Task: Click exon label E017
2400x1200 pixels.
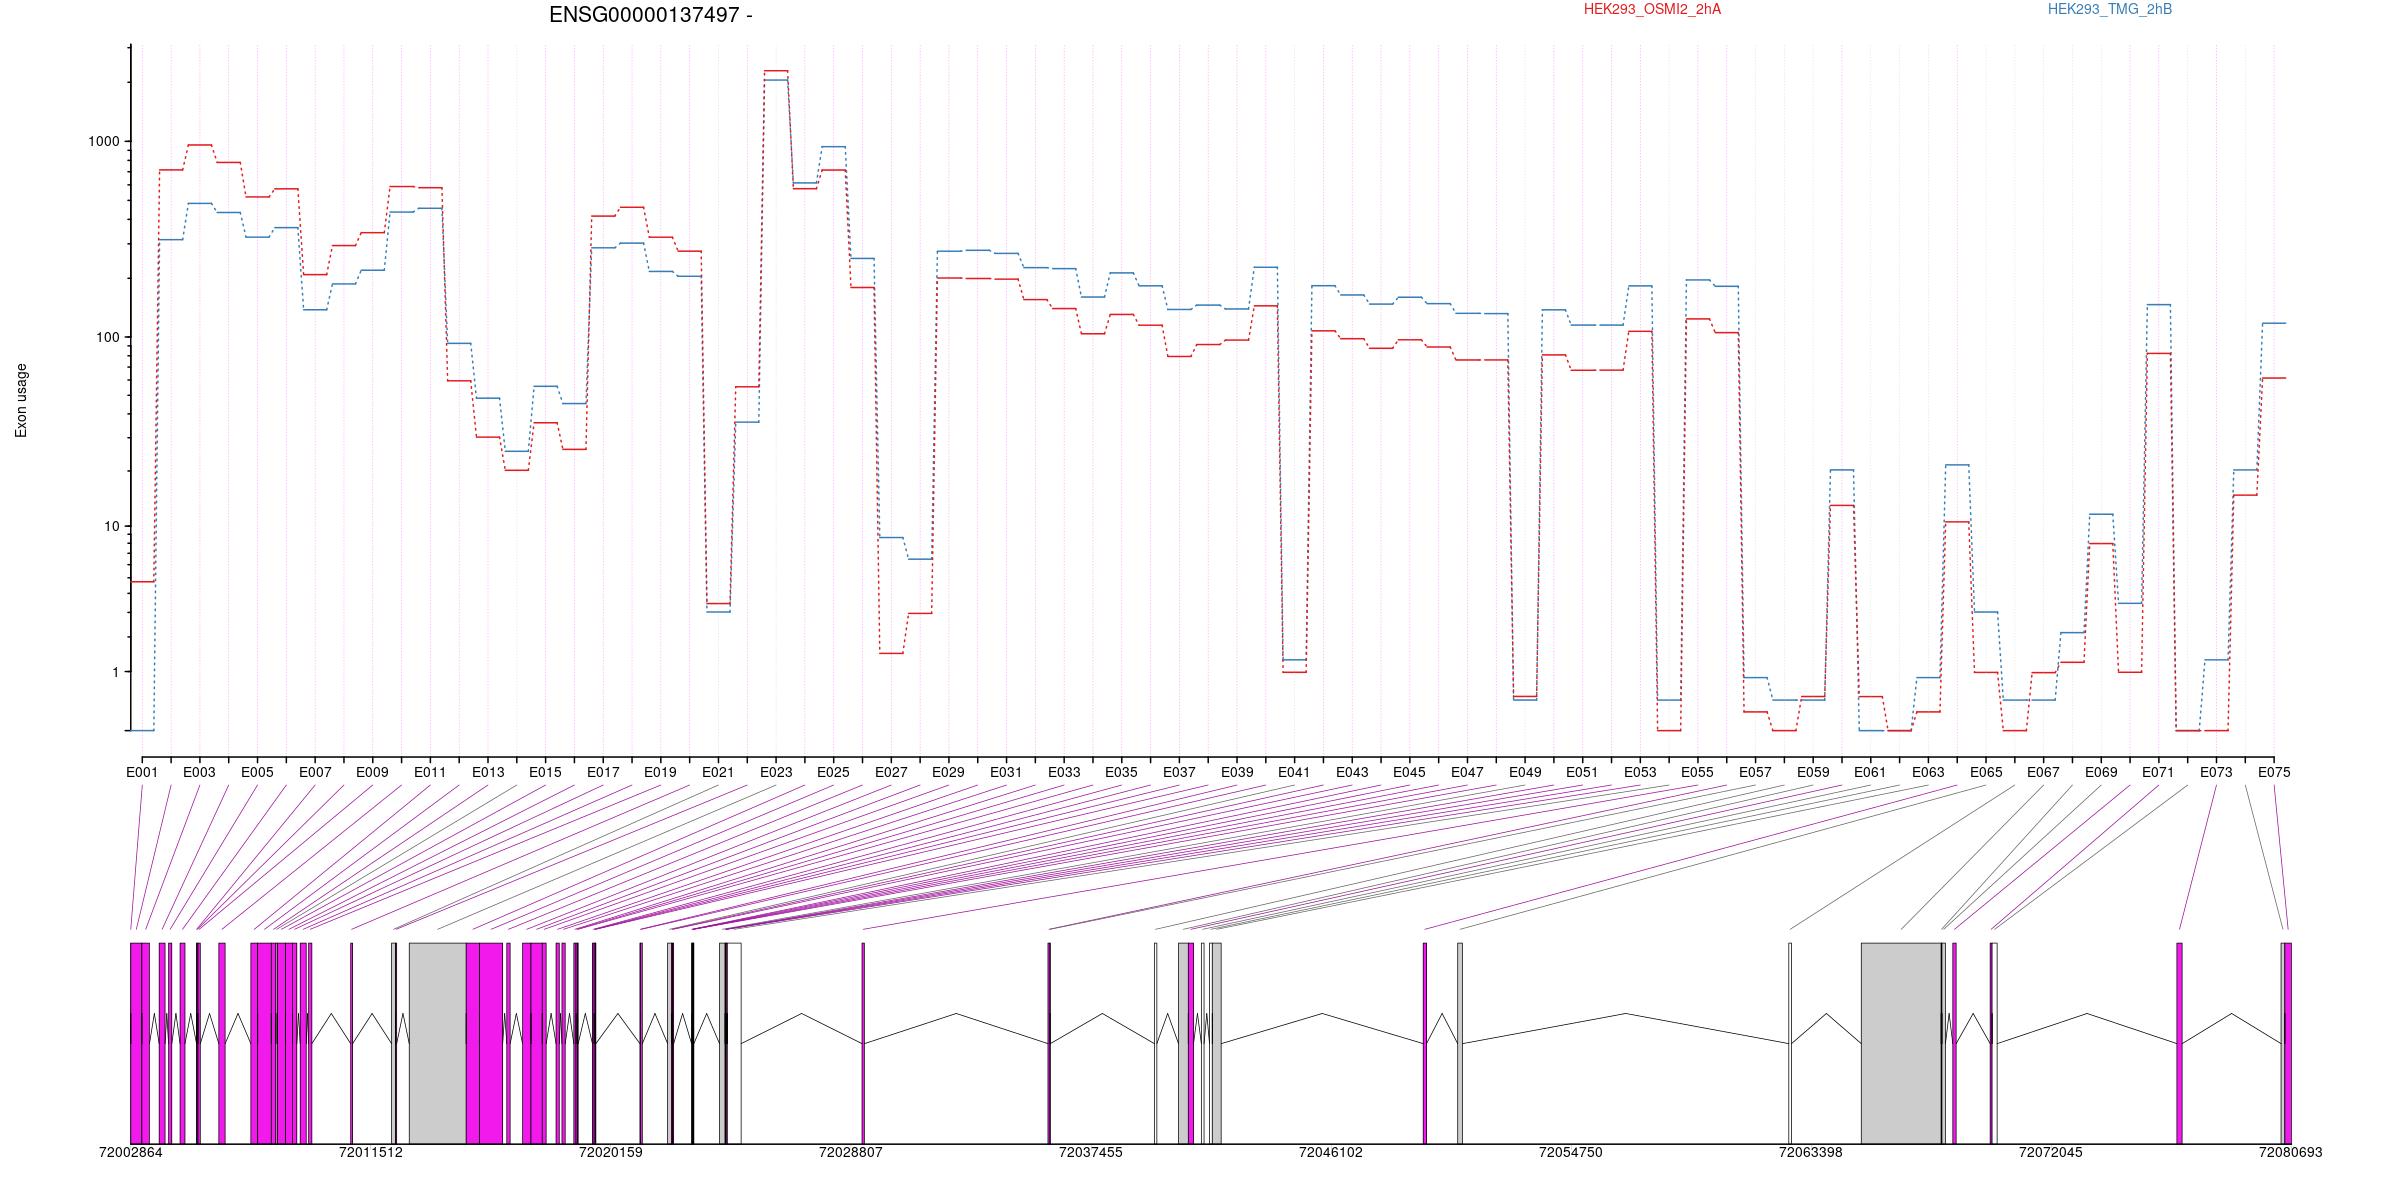Action: click(x=603, y=772)
